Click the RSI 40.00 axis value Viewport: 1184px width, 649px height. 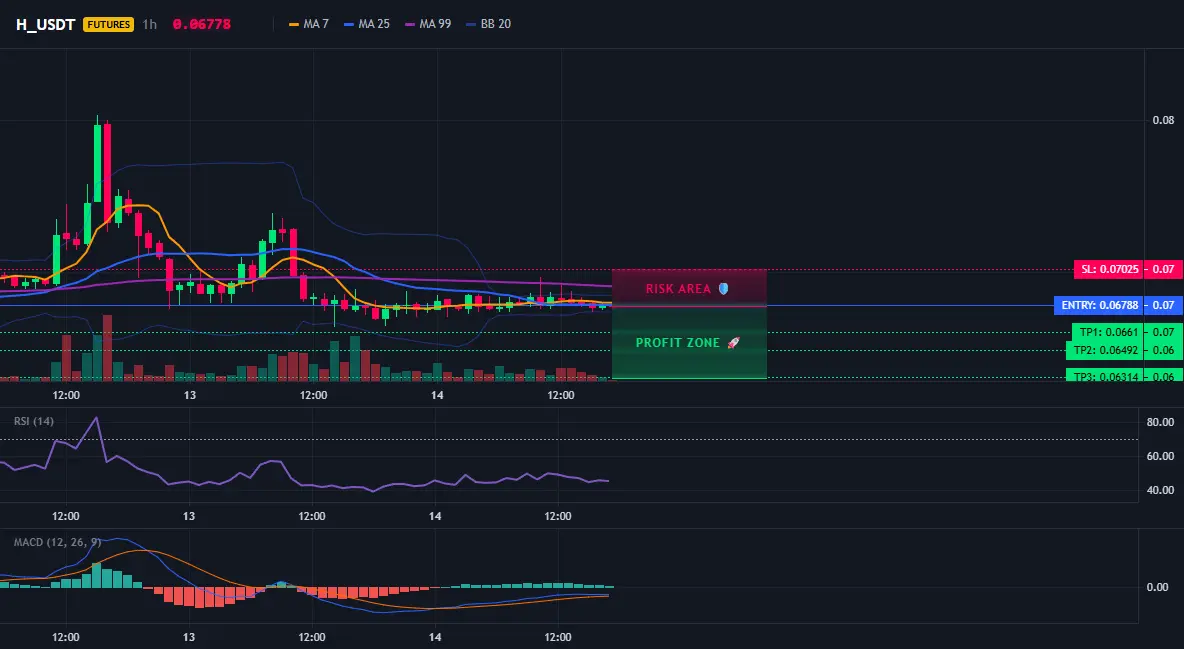(1161, 490)
